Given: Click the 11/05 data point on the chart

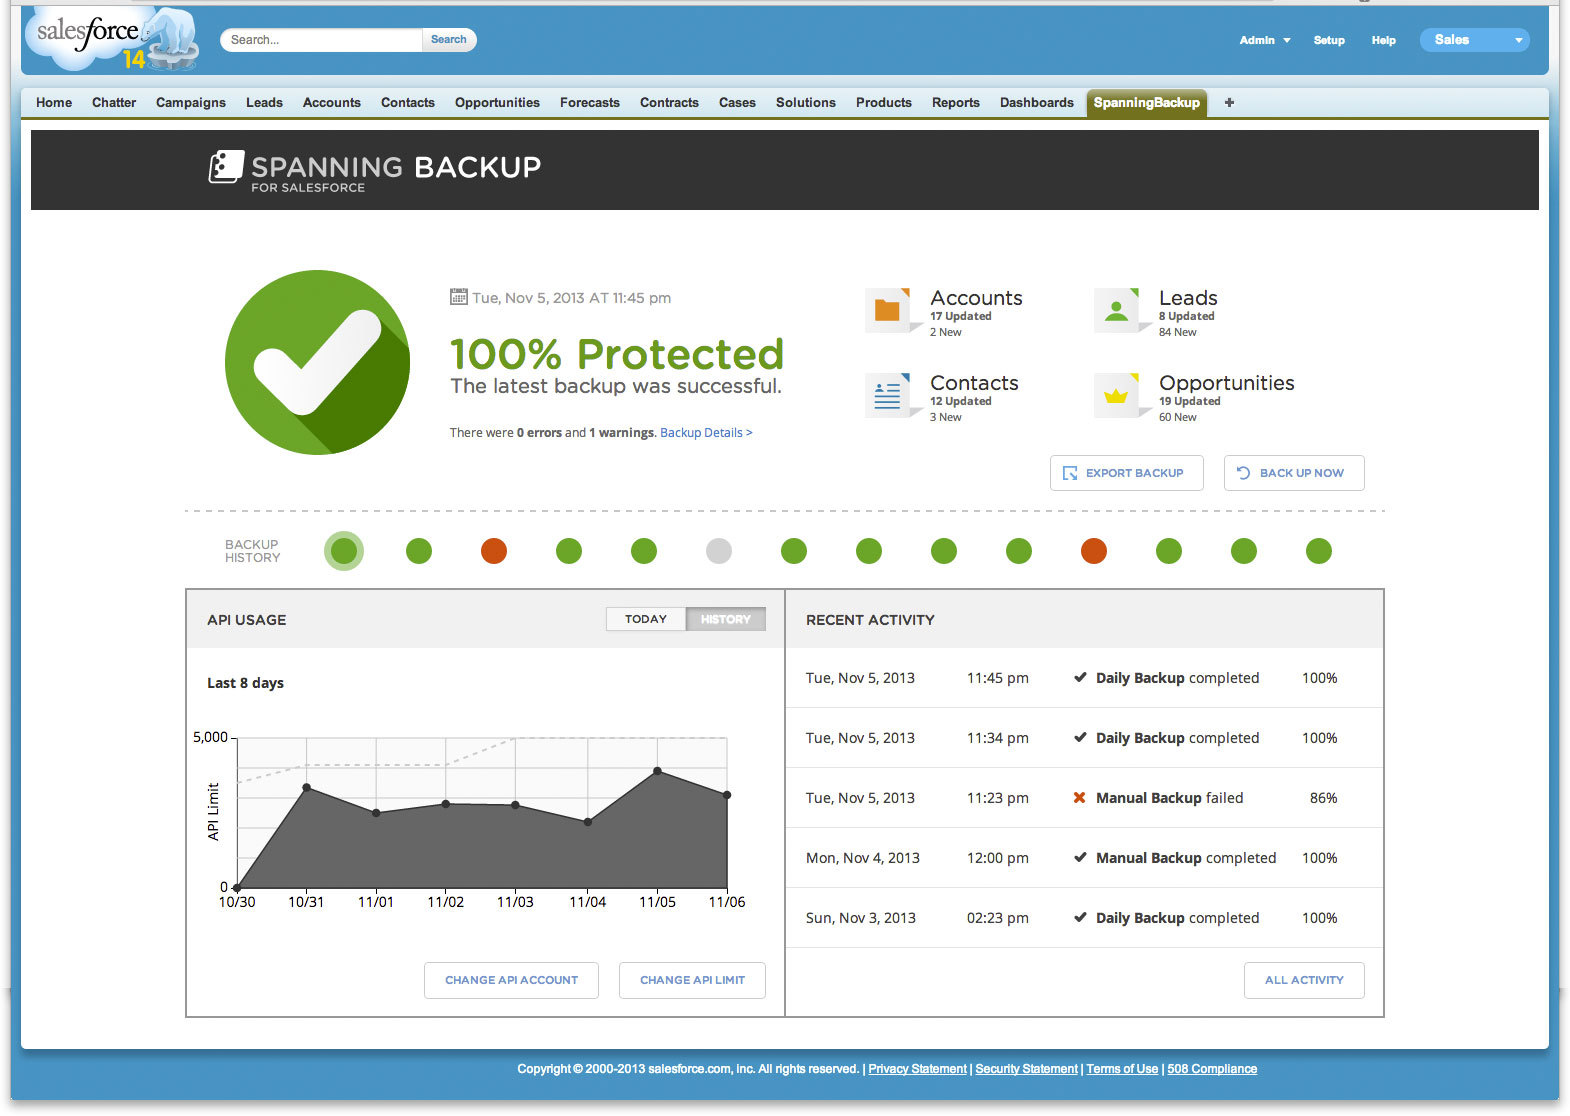Looking at the screenshot, I should click(x=657, y=771).
